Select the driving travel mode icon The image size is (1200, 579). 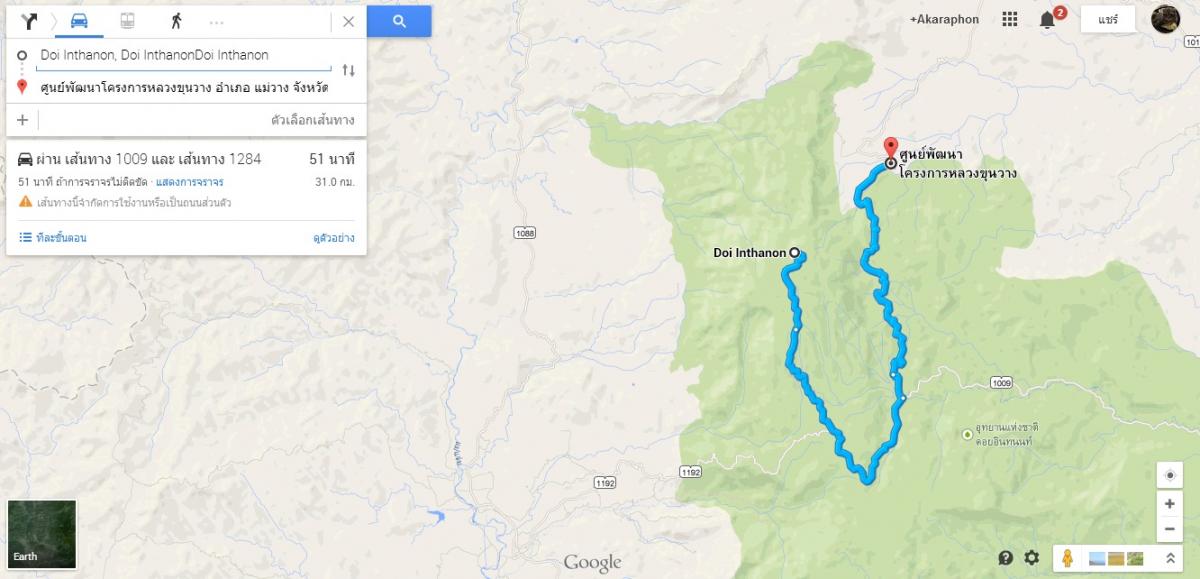click(79, 21)
